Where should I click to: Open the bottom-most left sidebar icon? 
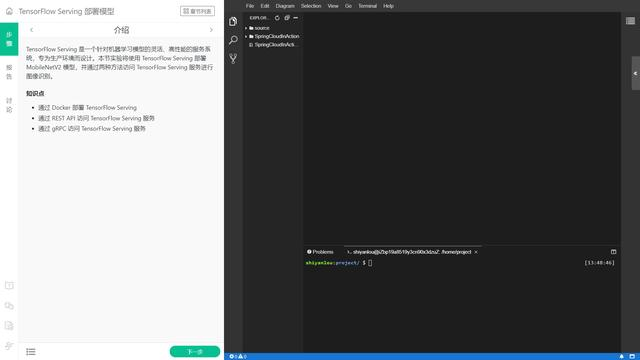9,346
